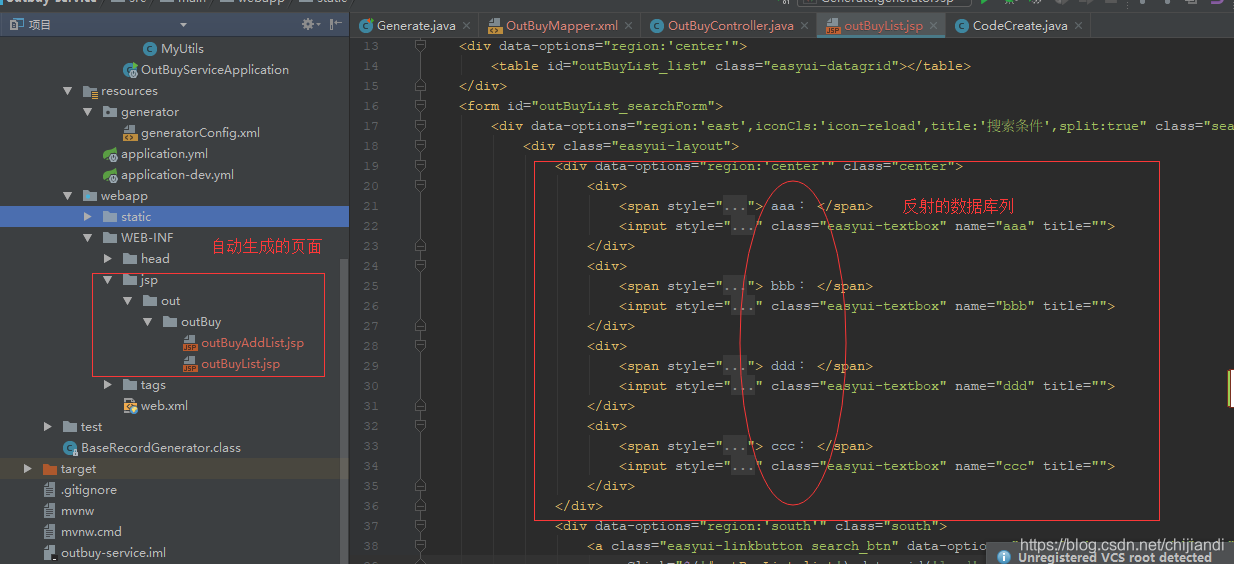Open MyUtils class in project tree
Image resolution: width=1234 pixels, height=564 pixels.
click(182, 48)
